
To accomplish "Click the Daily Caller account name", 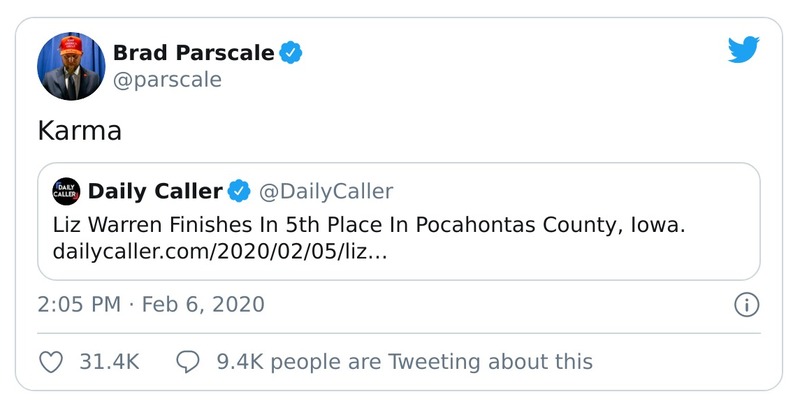I will [155, 190].
